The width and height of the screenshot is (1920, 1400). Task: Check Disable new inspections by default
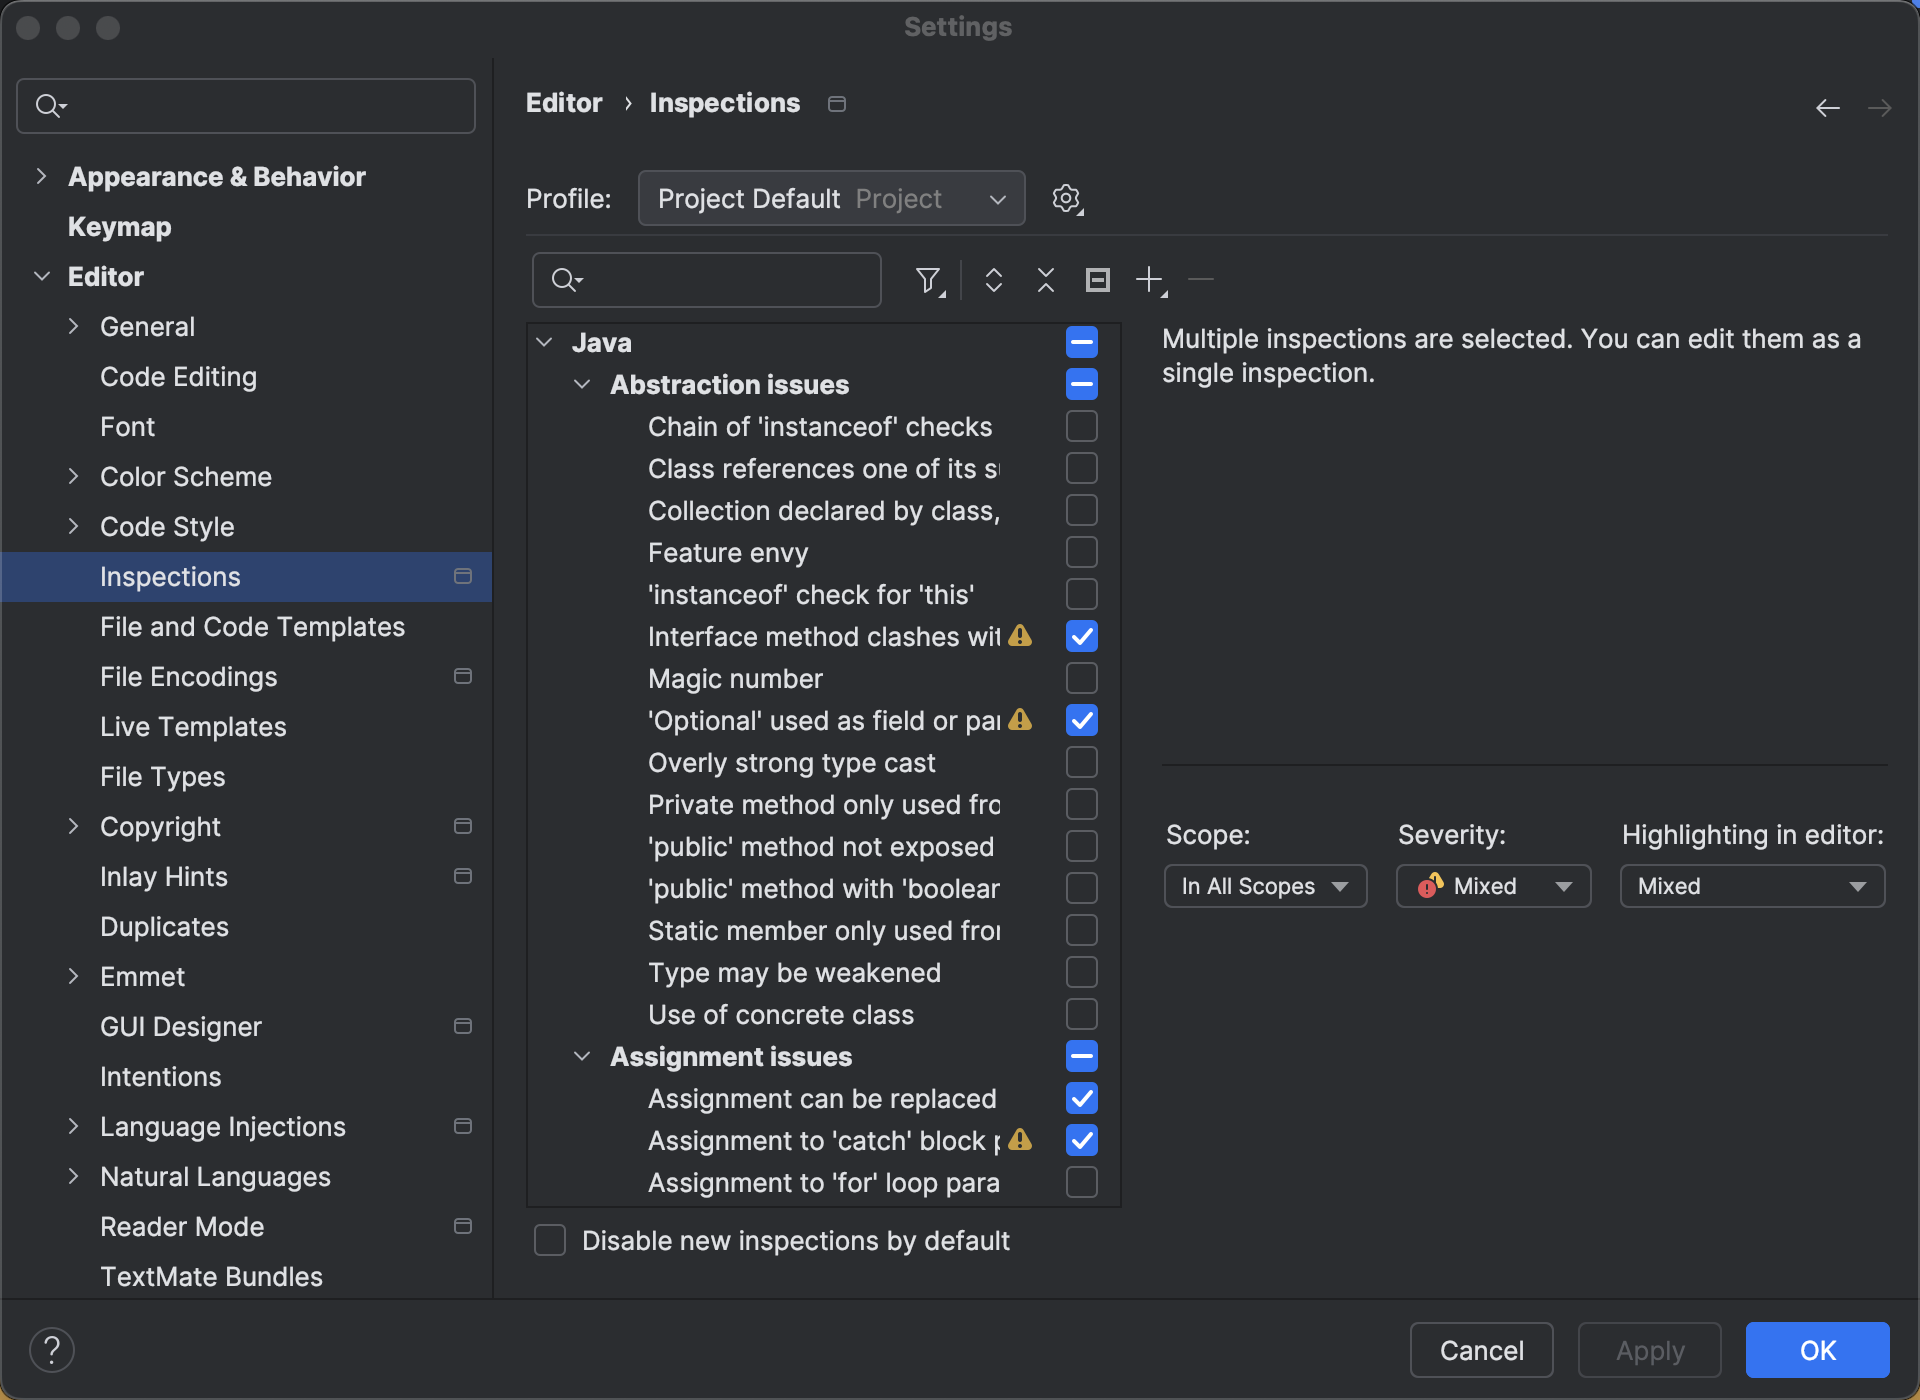pos(550,1240)
